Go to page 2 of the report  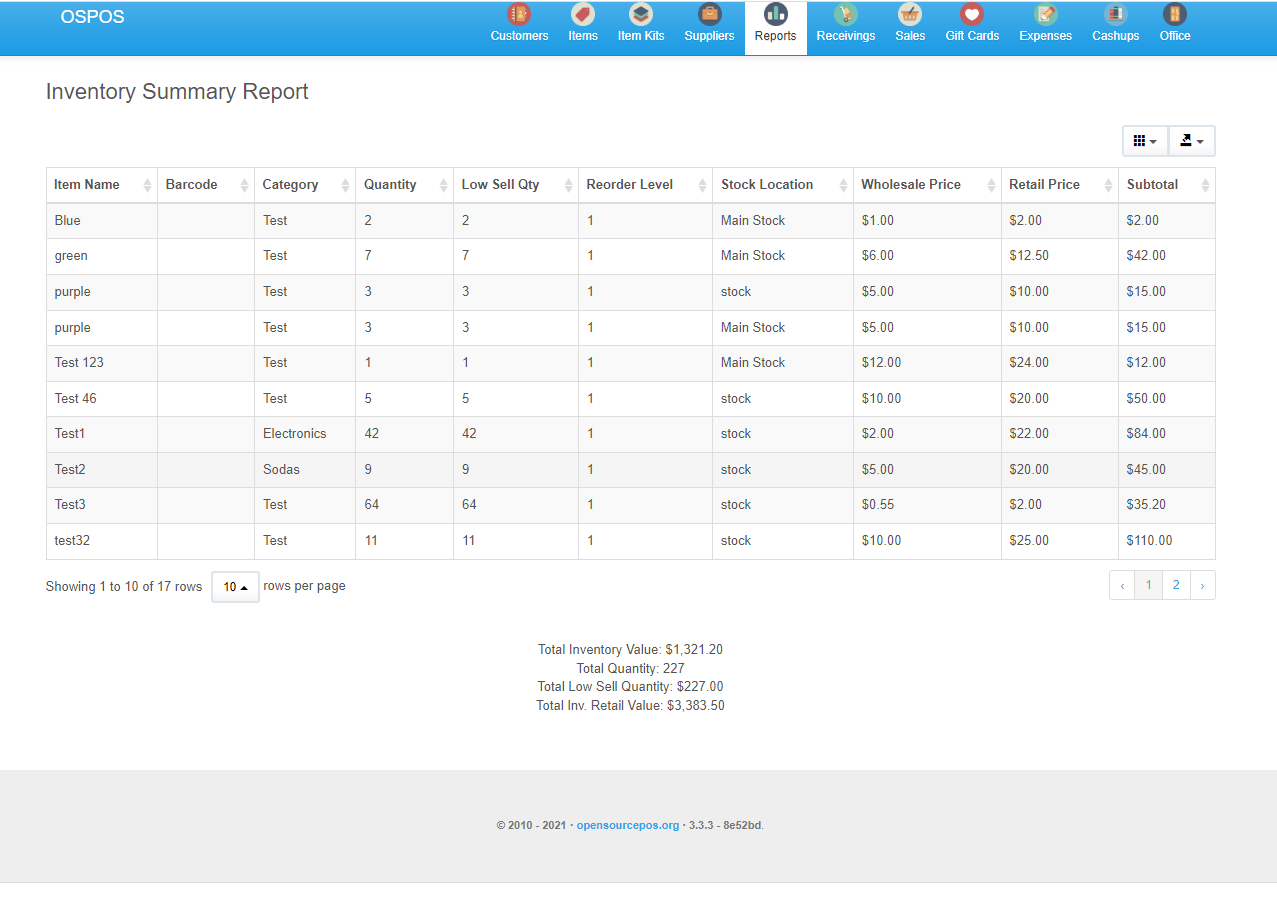(1175, 585)
